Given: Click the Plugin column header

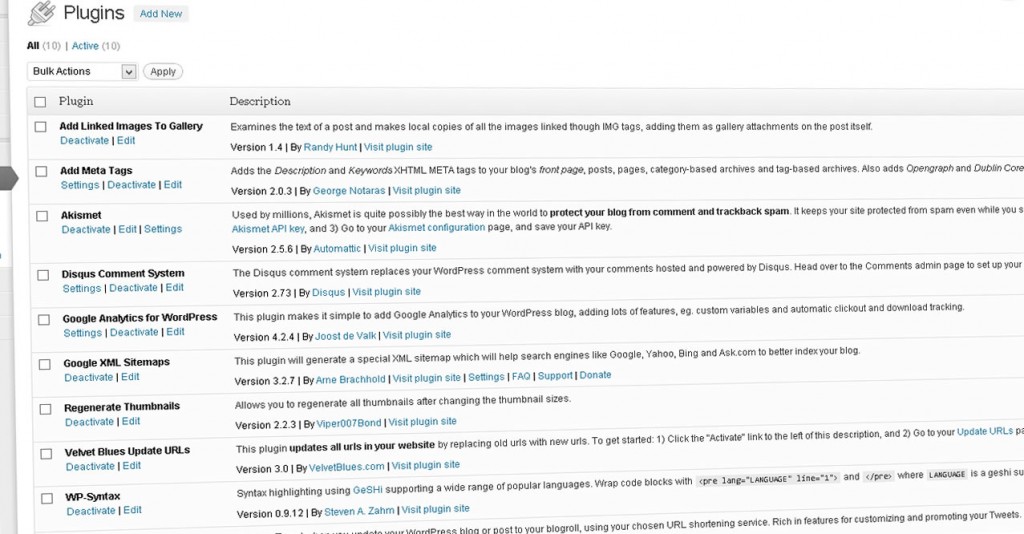Looking at the screenshot, I should click(76, 101).
